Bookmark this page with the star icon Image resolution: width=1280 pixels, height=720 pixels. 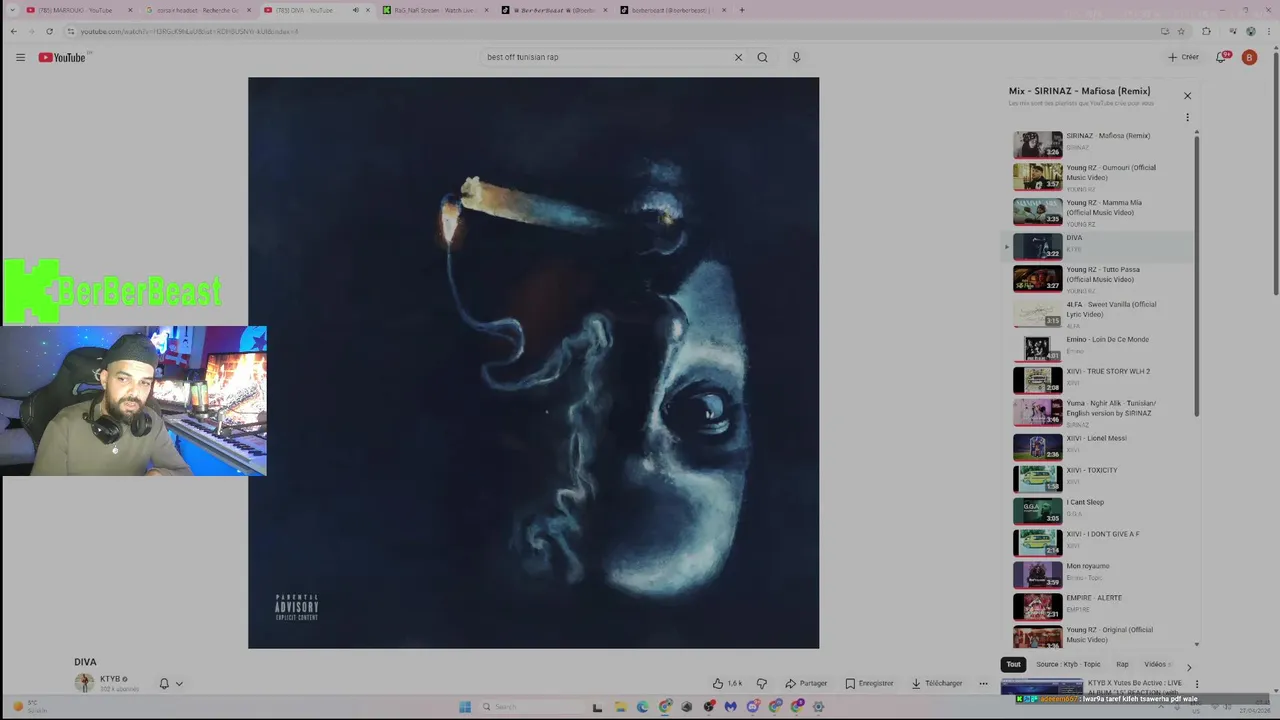pos(1181,31)
